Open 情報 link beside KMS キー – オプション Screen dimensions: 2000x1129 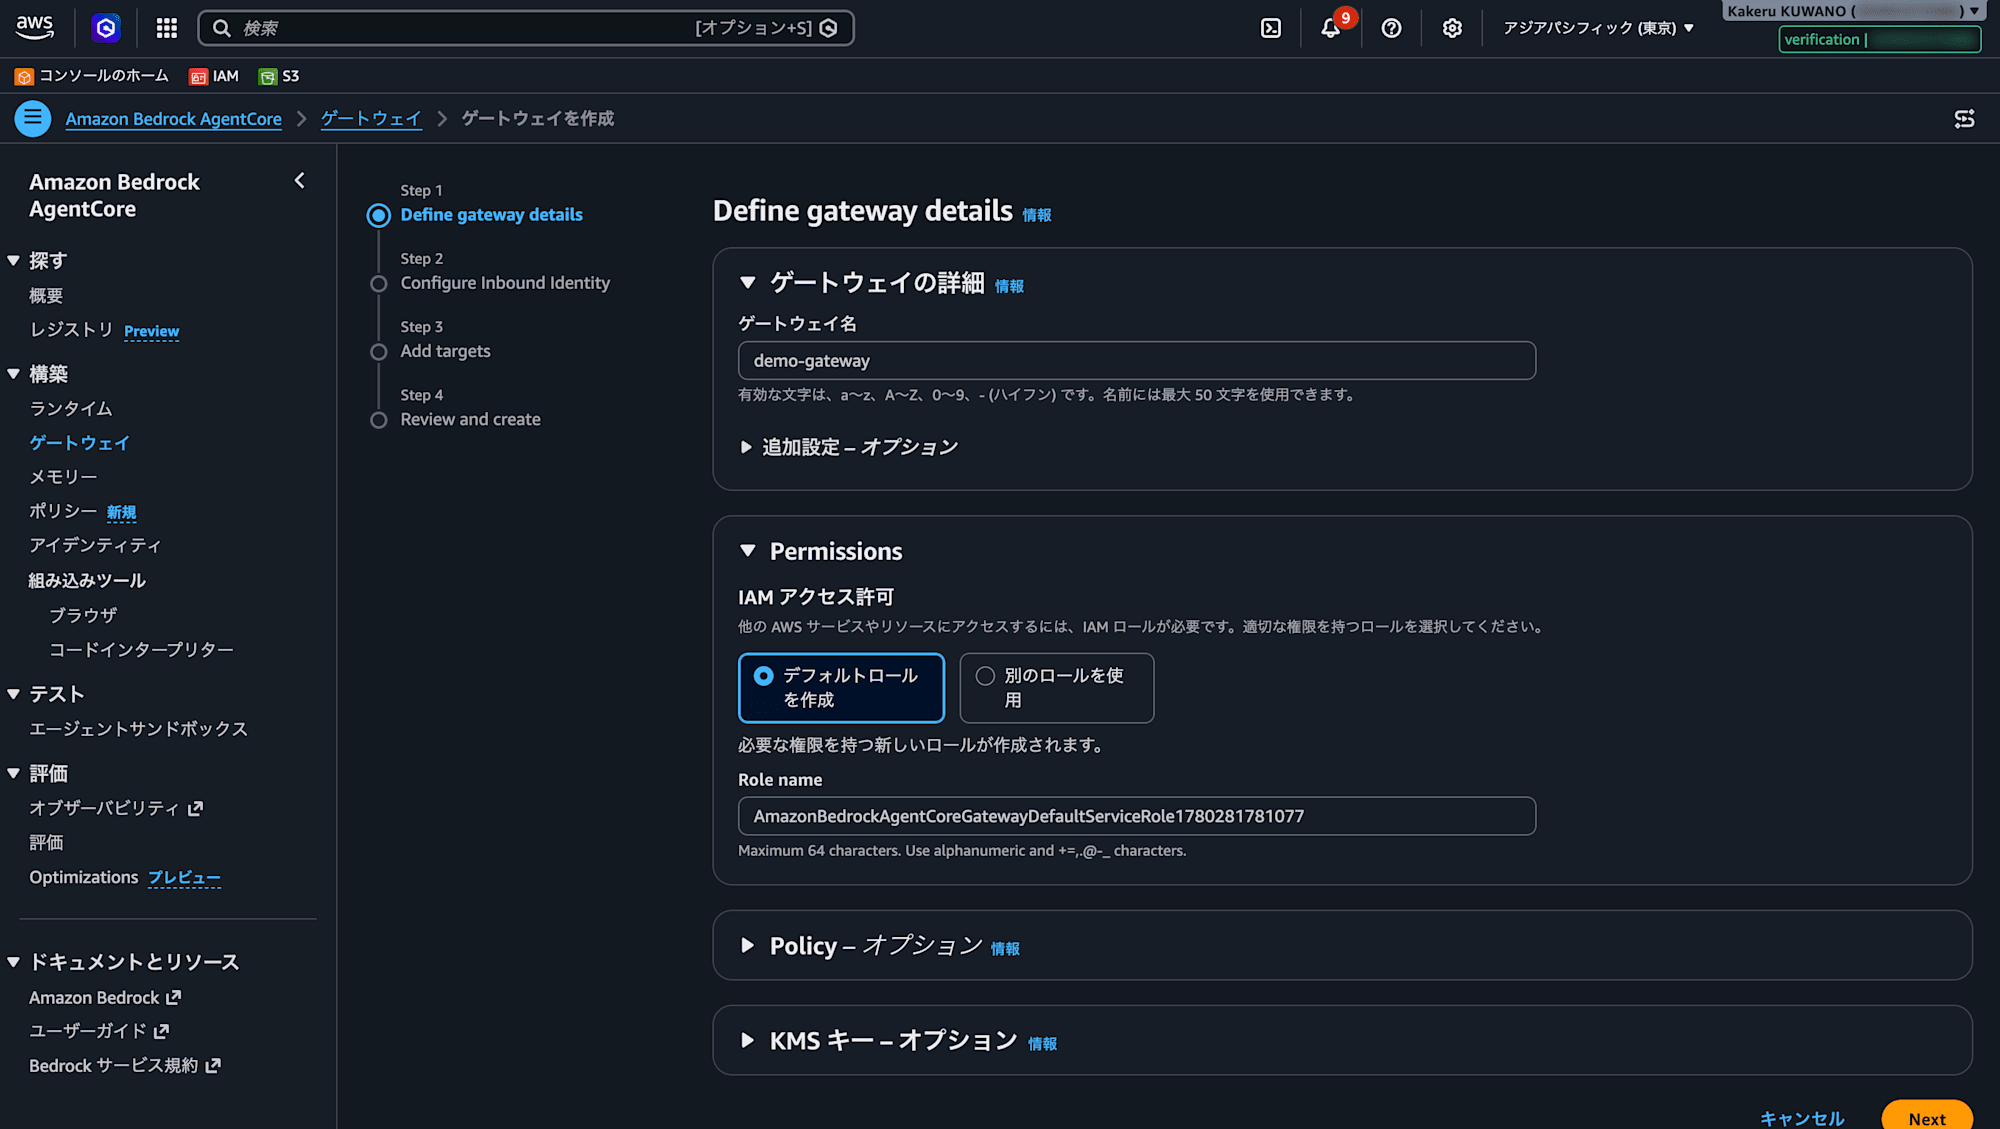pyautogui.click(x=1042, y=1044)
